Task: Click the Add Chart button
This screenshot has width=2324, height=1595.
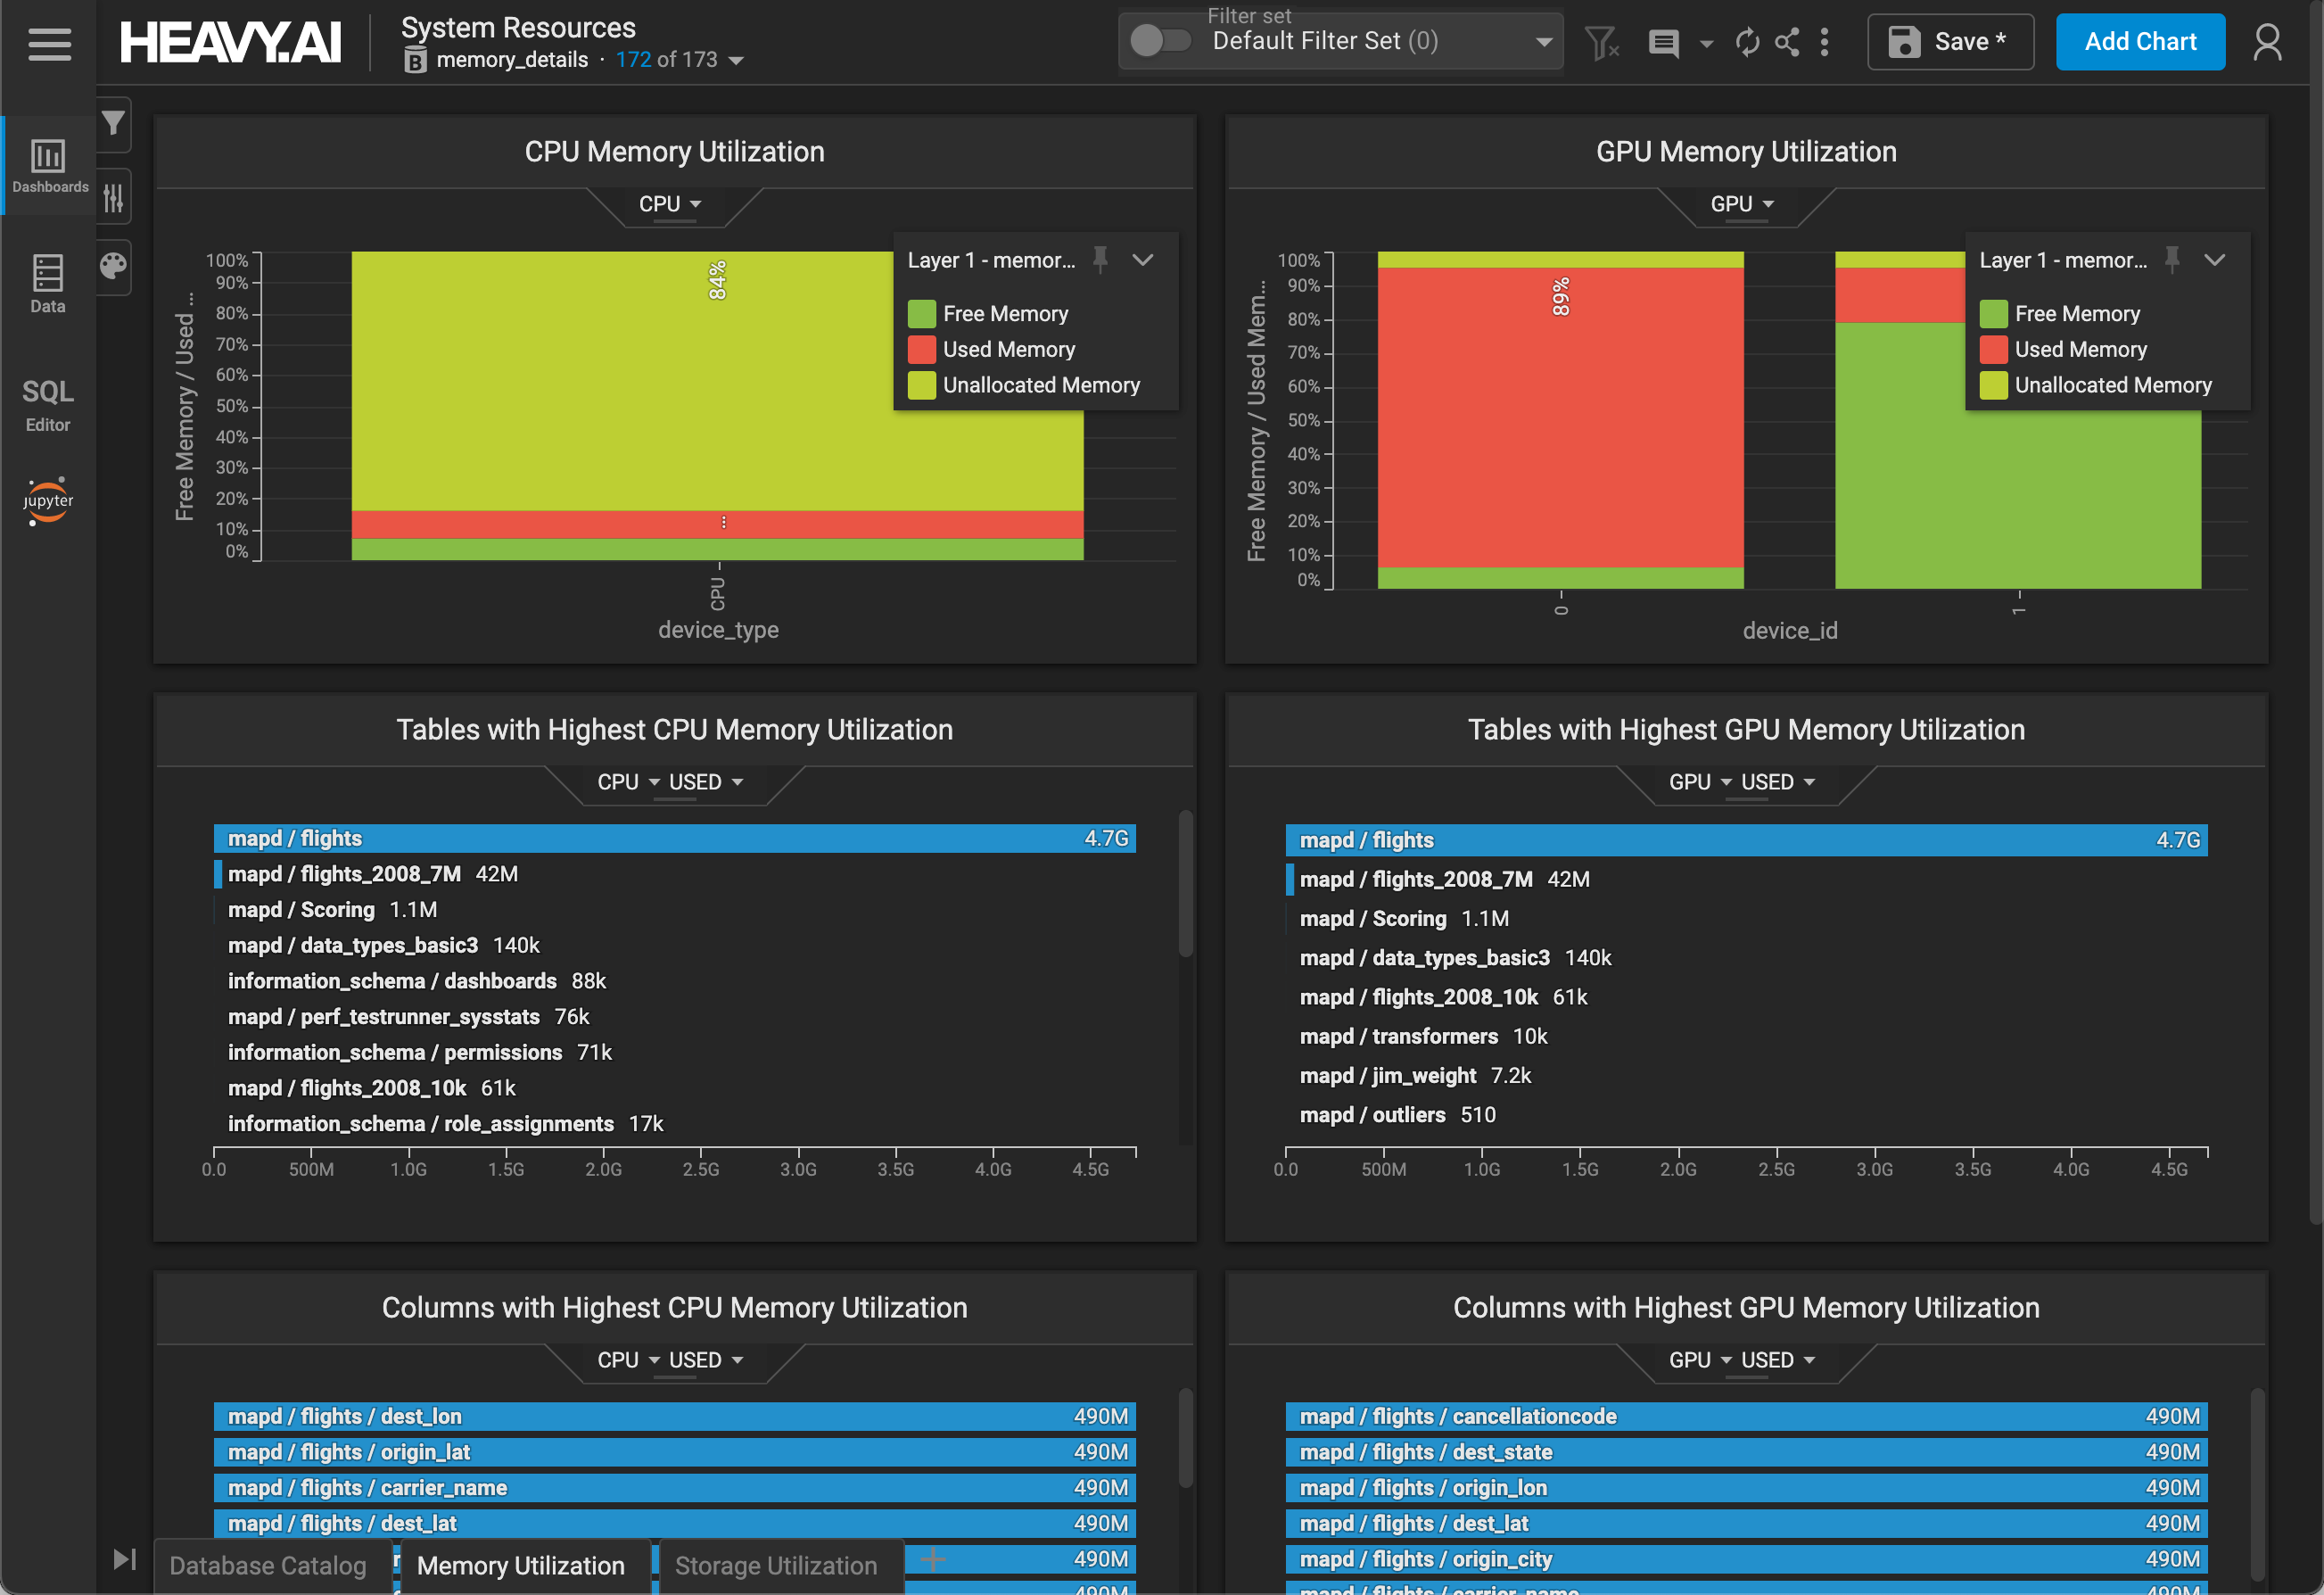Action: tap(2140, 42)
